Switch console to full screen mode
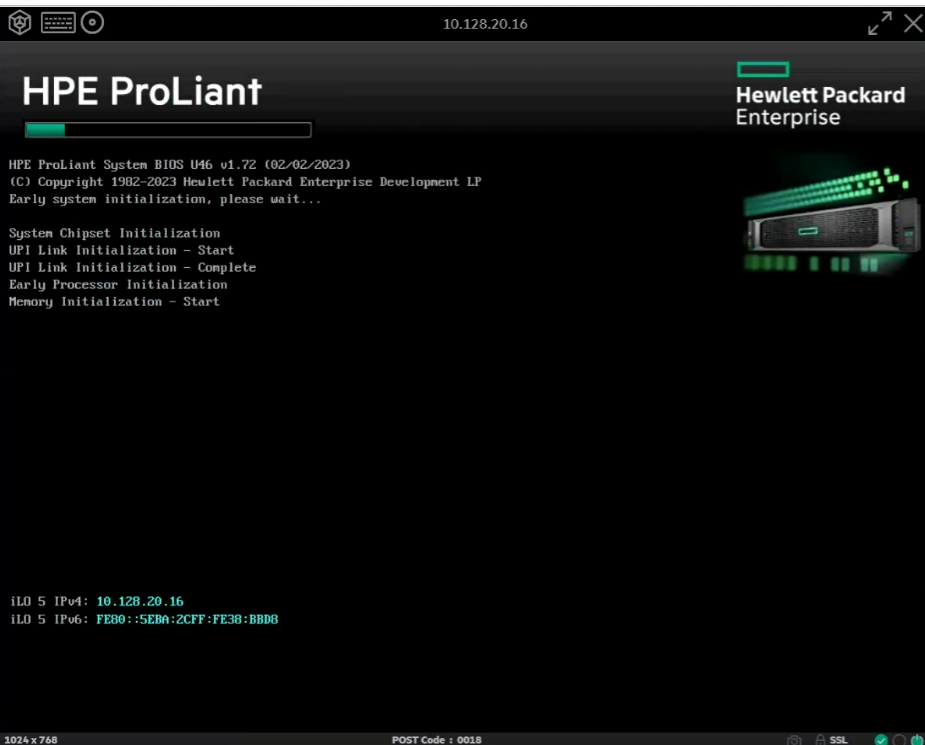The image size is (925, 745). tap(880, 24)
